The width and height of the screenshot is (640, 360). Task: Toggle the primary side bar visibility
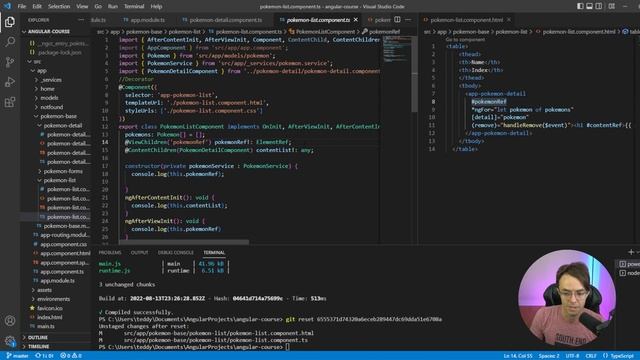click(x=580, y=6)
